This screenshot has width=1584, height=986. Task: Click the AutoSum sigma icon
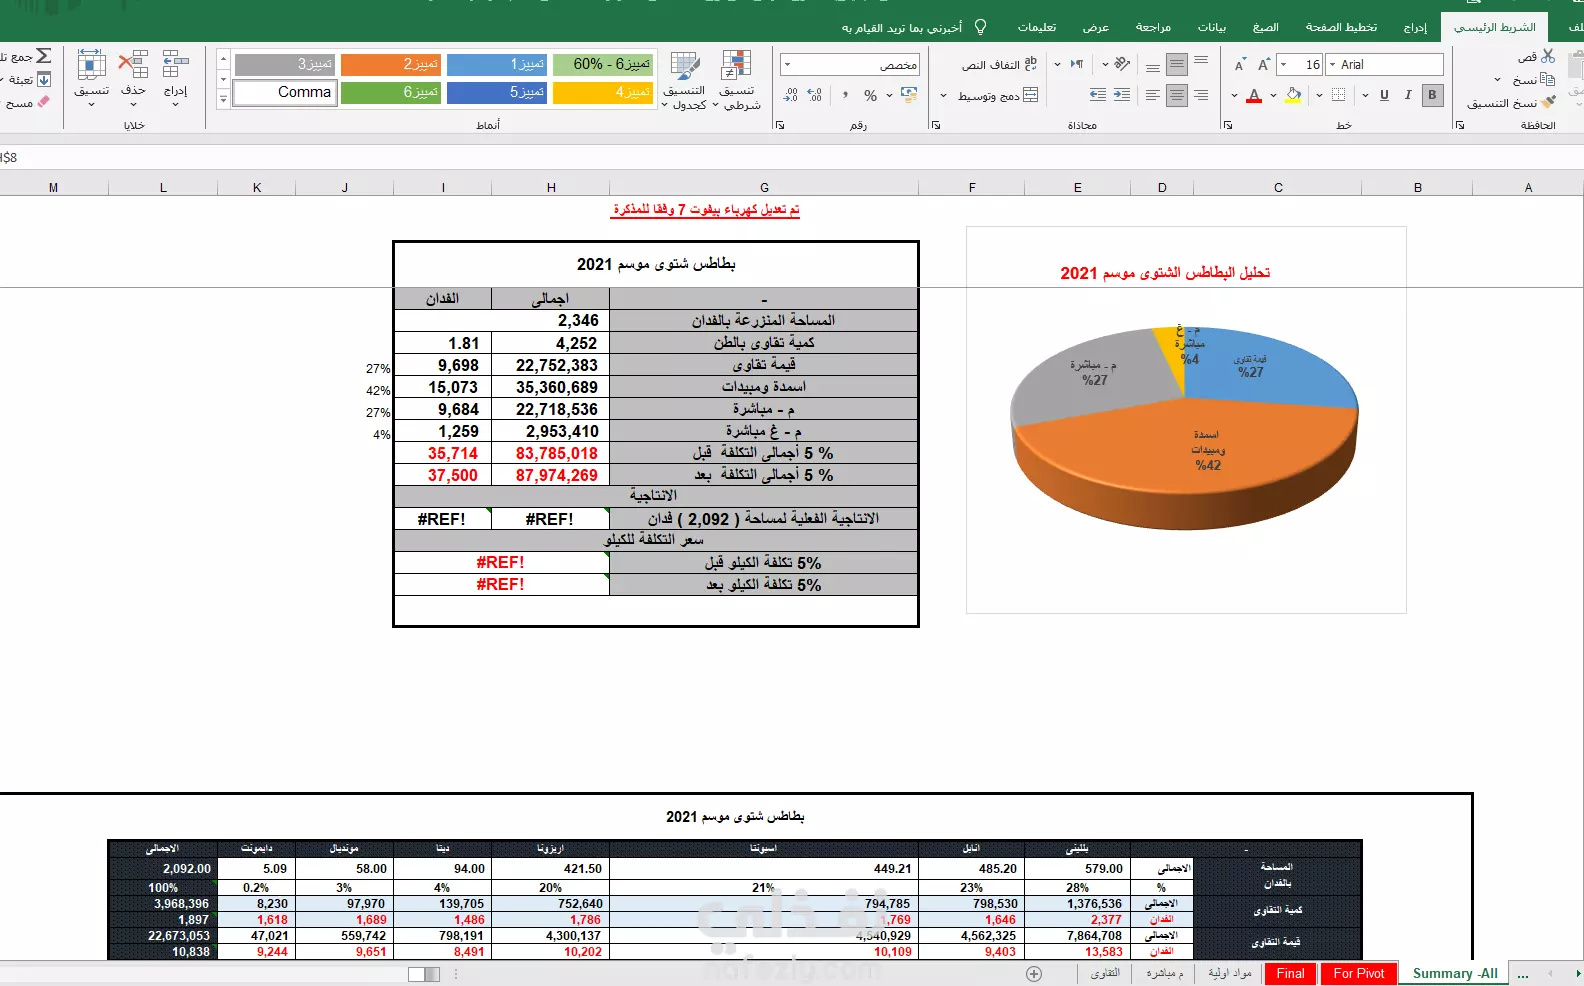(43, 57)
